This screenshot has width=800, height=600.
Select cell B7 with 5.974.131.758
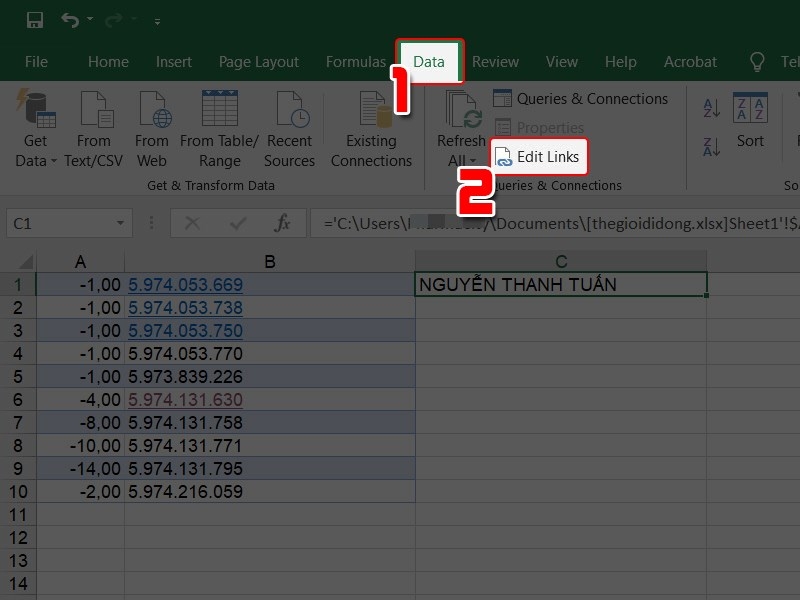pyautogui.click(x=270, y=422)
